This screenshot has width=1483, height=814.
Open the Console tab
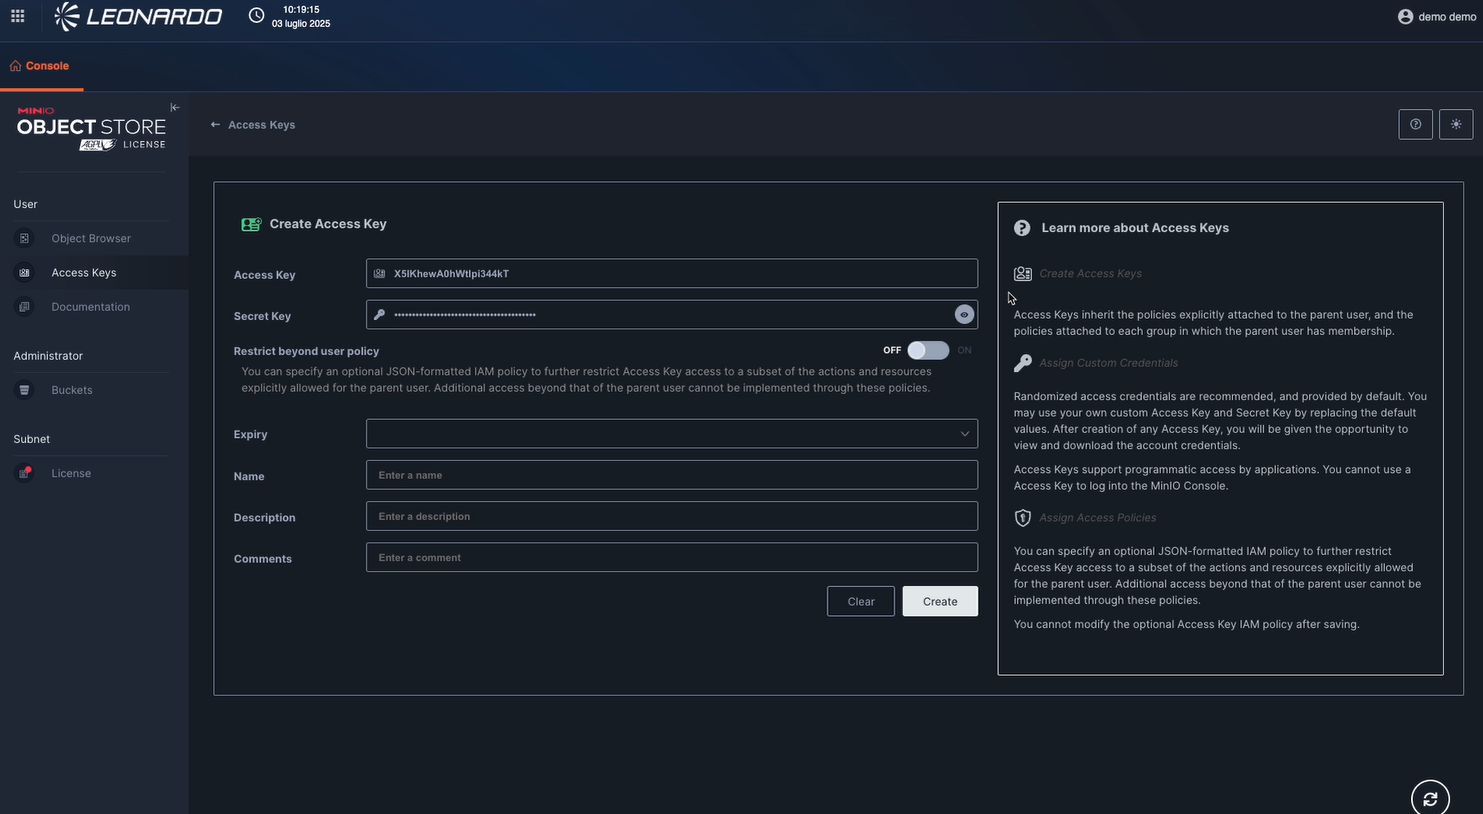coord(40,66)
